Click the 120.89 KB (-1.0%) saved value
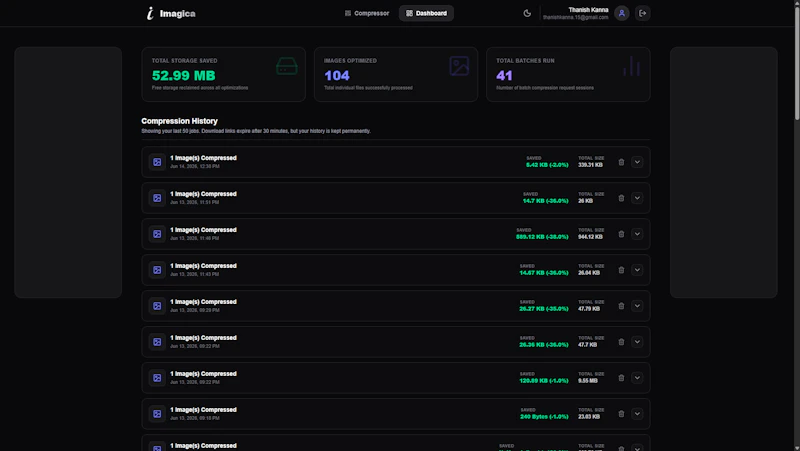The image size is (800, 451). pos(544,381)
